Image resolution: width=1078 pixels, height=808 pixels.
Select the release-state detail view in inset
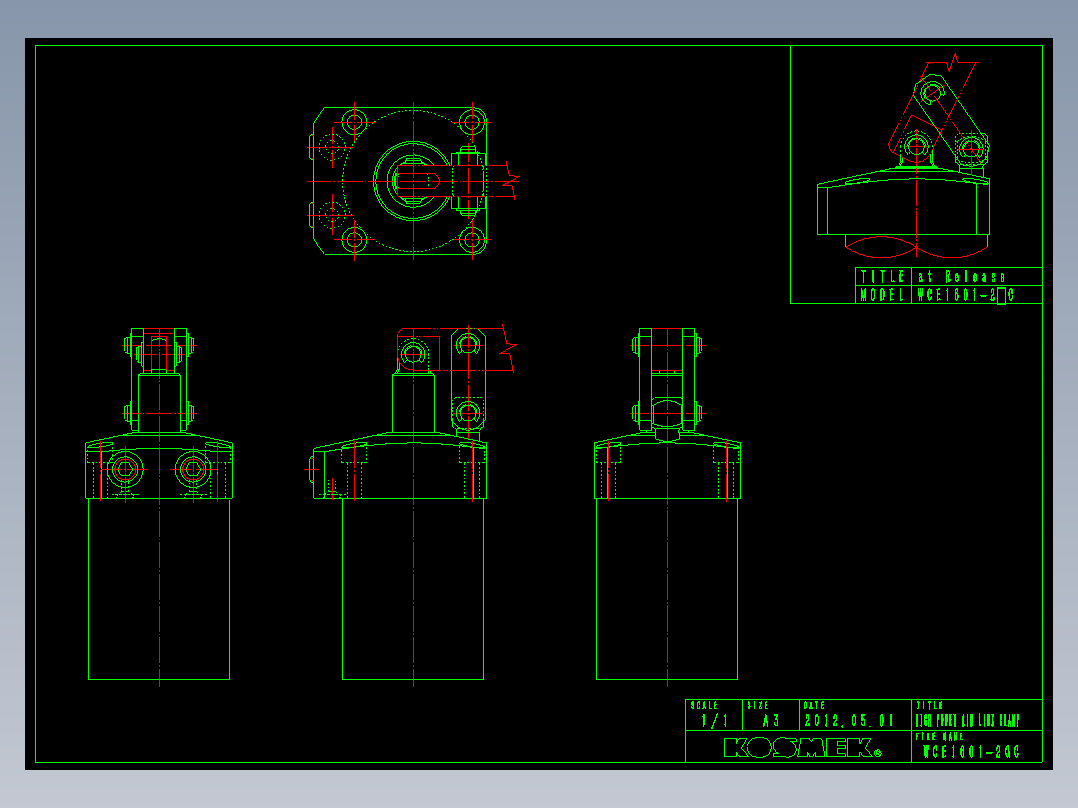click(x=903, y=155)
